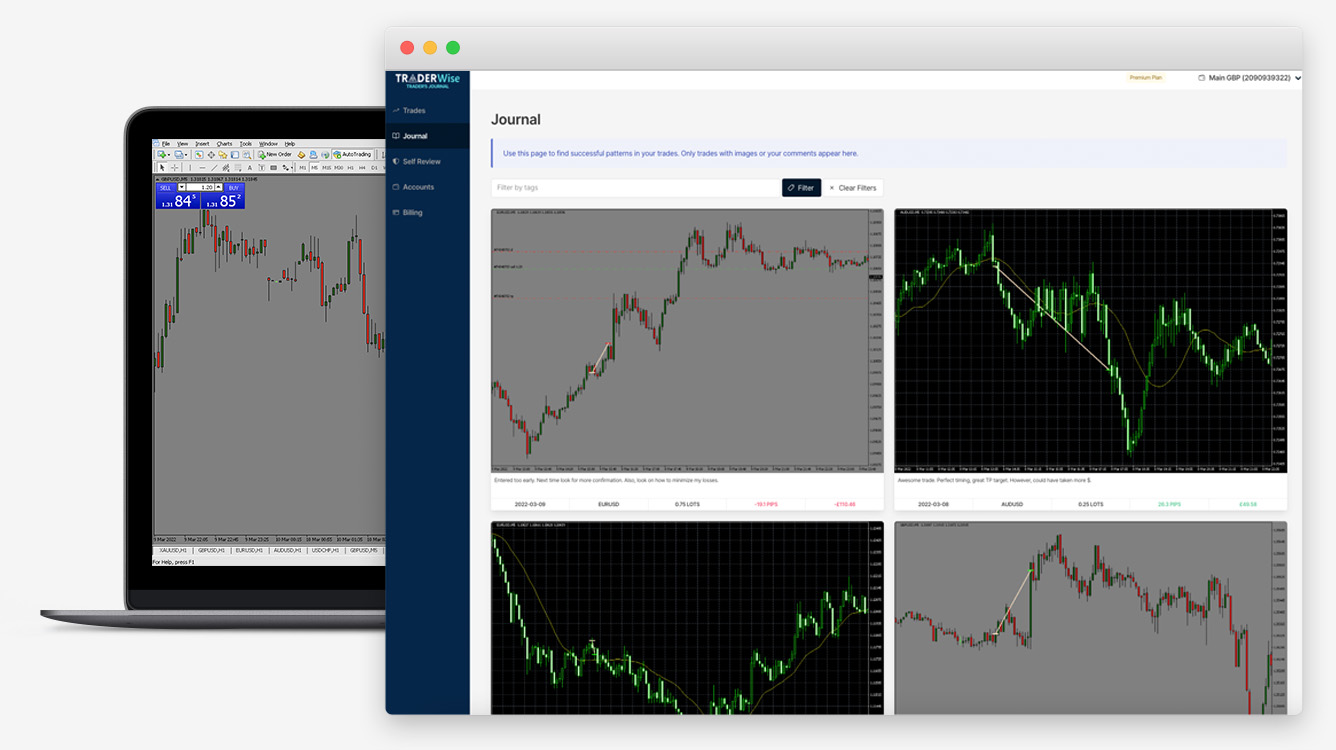Click the Billing card icon in the sidebar
The height and width of the screenshot is (750, 1336).
[x=396, y=213]
